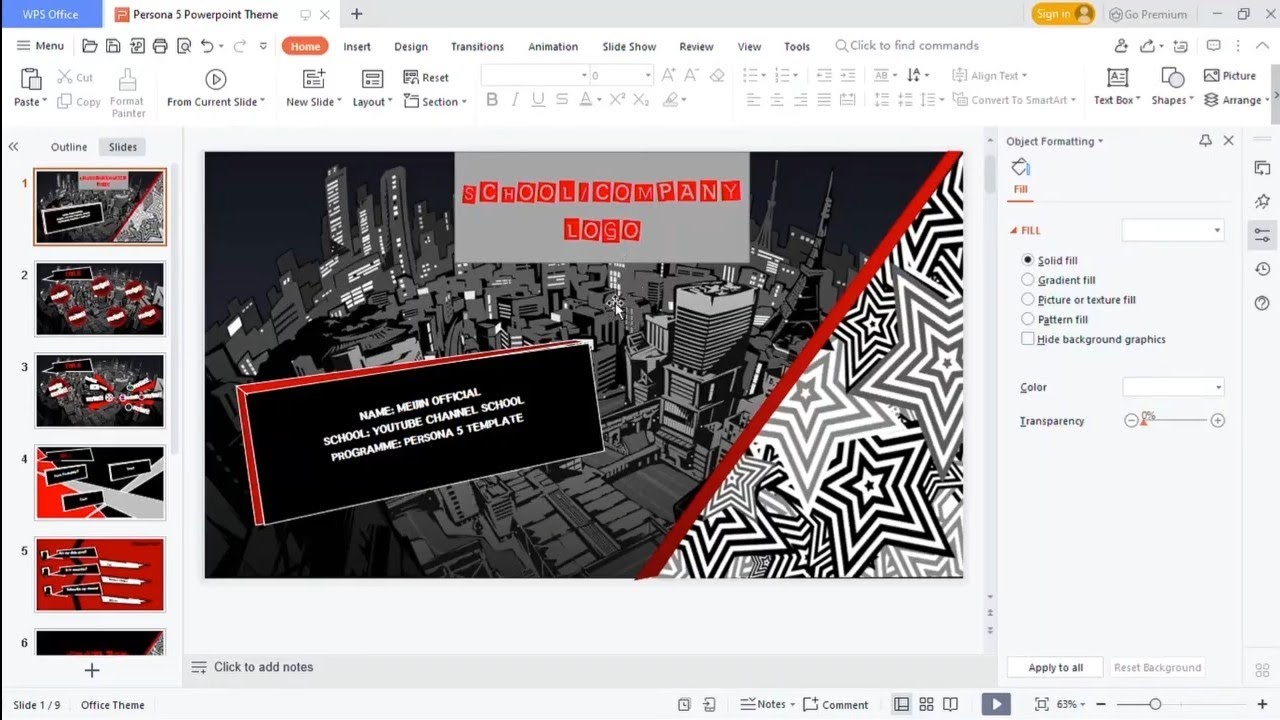Image resolution: width=1280 pixels, height=720 pixels.
Task: Toggle Bold text formatting
Action: click(x=492, y=100)
